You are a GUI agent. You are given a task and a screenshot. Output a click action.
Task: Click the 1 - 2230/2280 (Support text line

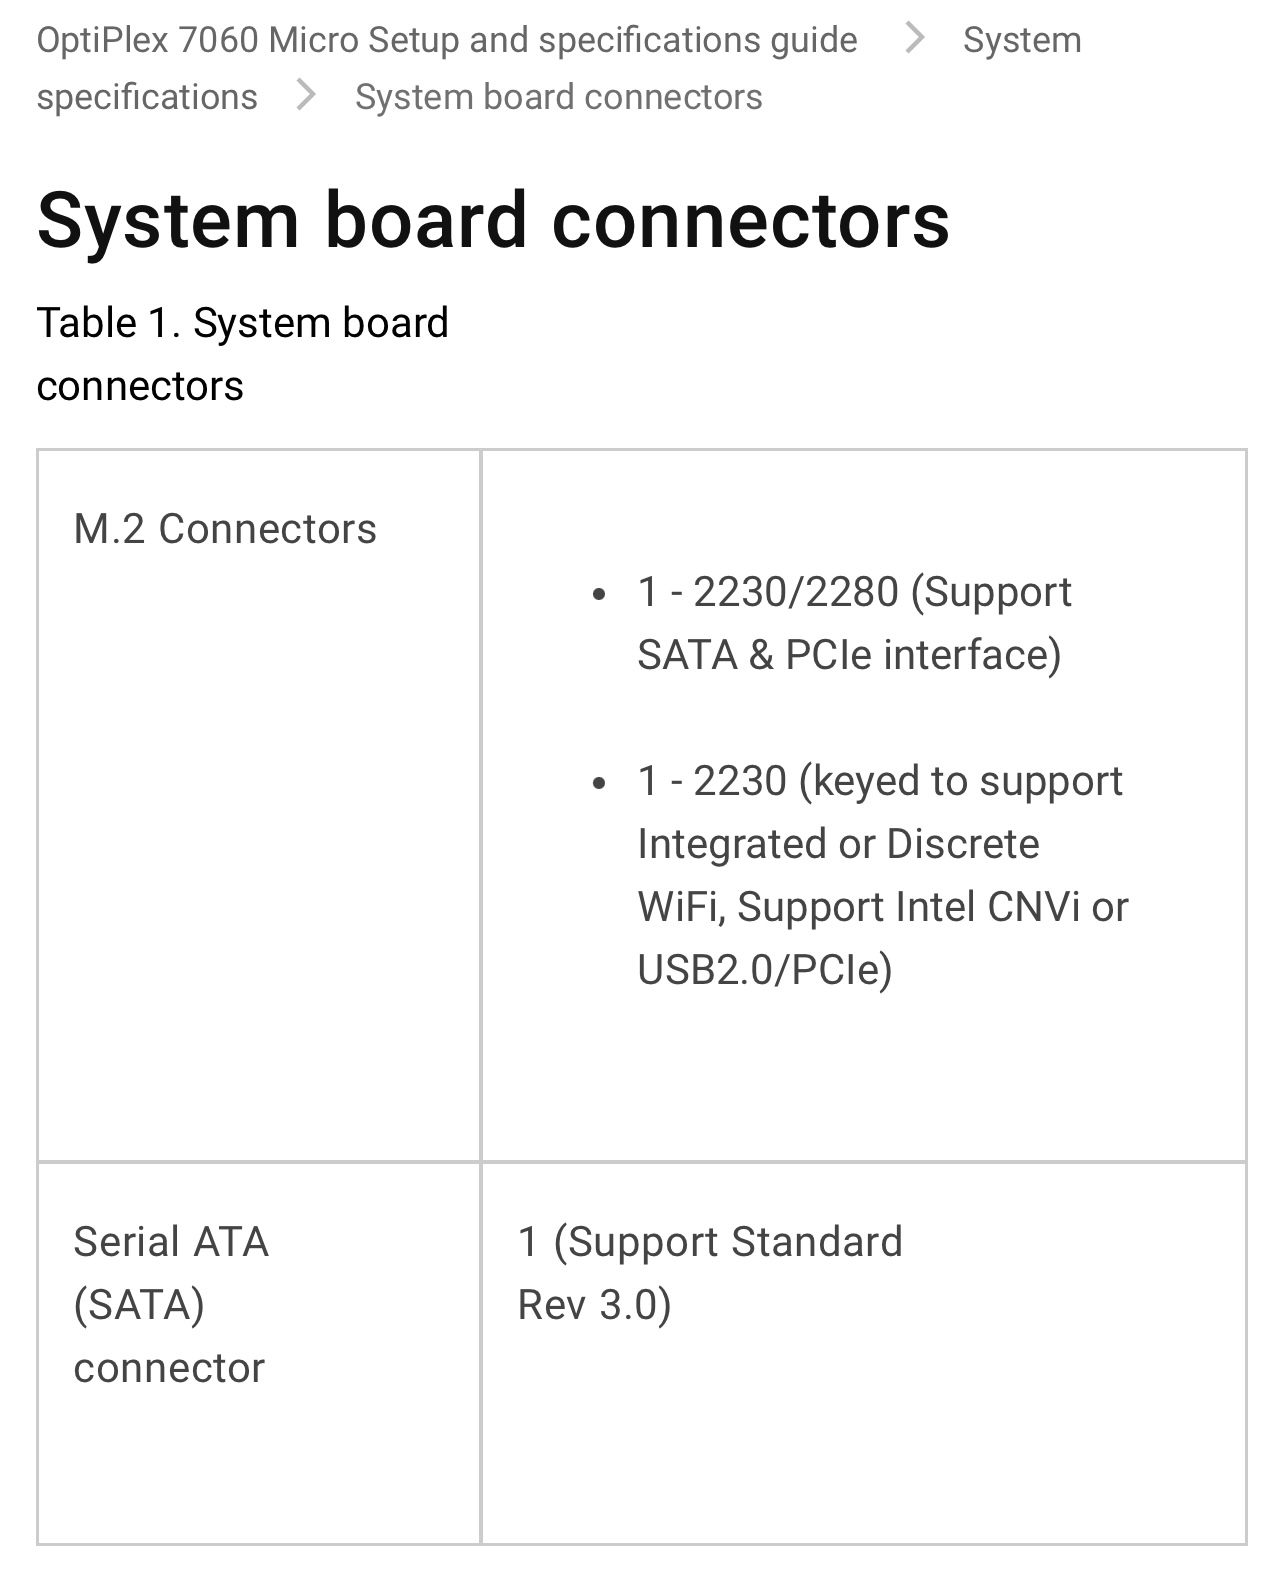point(854,592)
